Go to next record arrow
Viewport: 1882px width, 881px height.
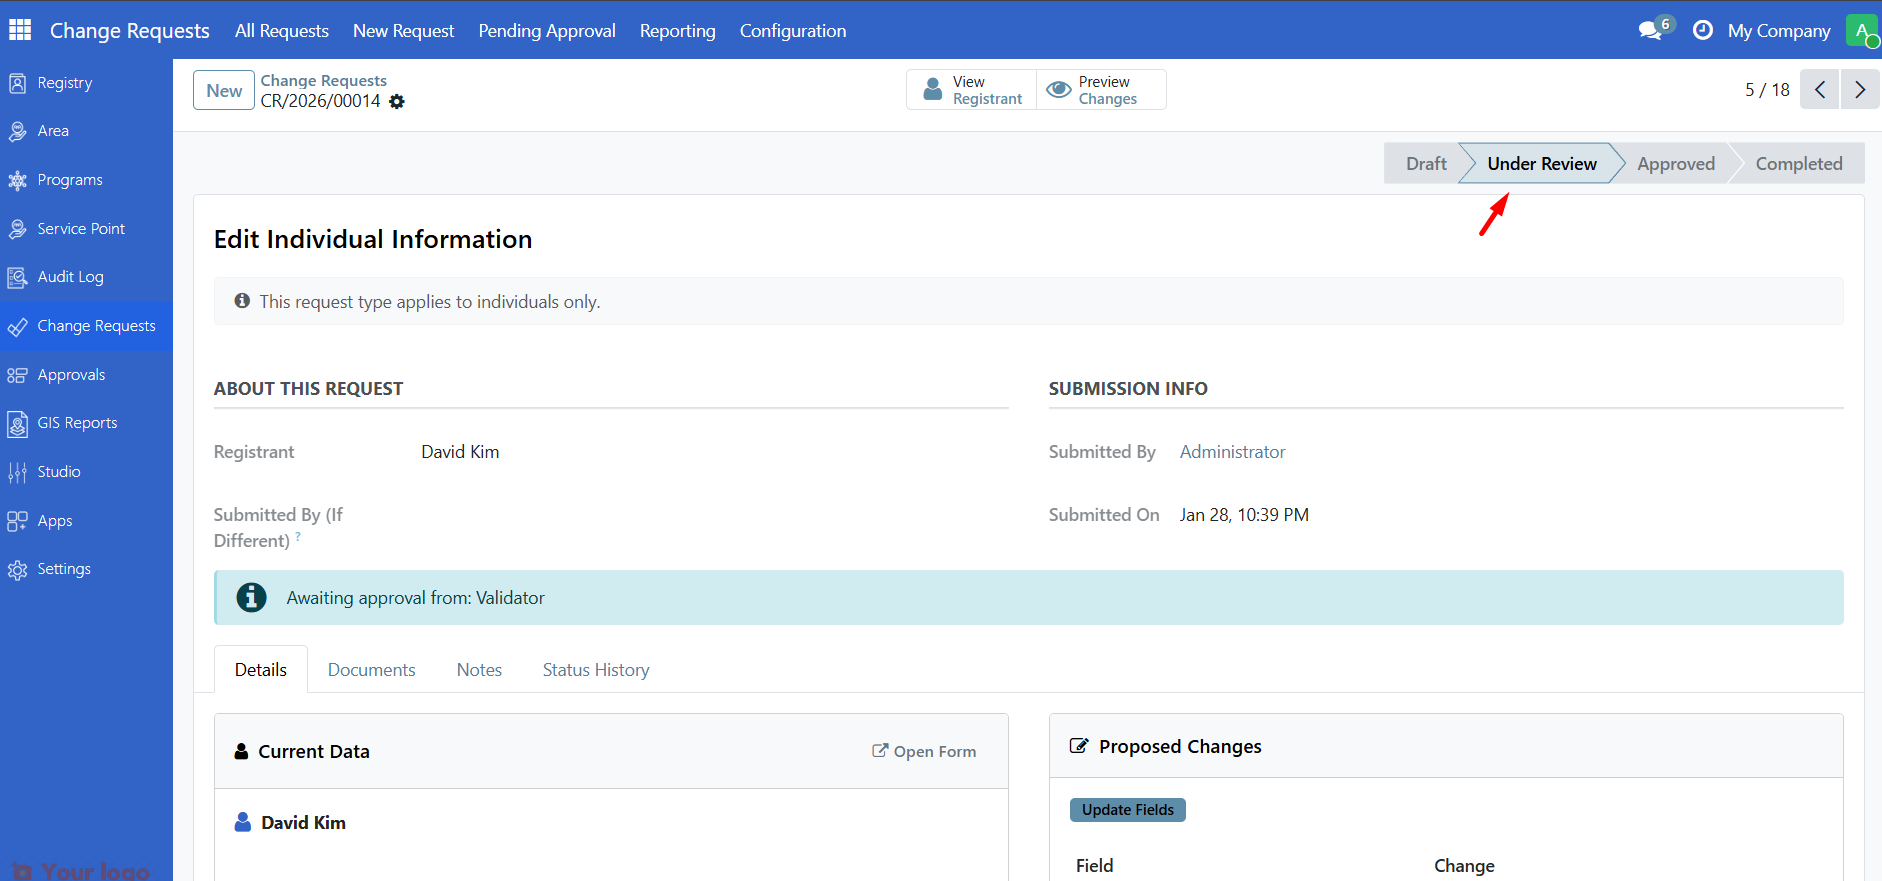pyautogui.click(x=1860, y=90)
